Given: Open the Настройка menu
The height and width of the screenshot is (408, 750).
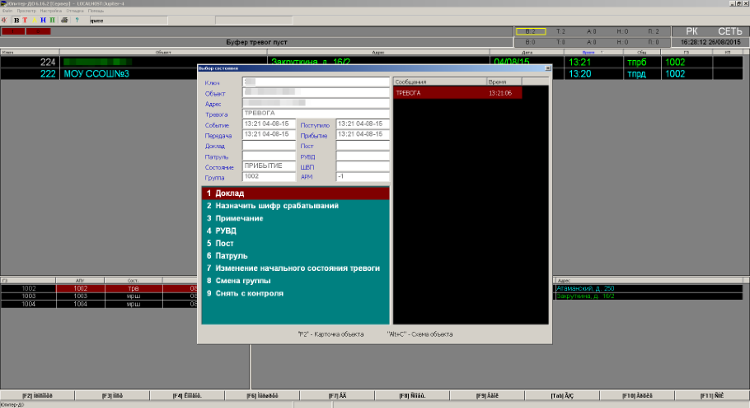Looking at the screenshot, I should coord(51,11).
